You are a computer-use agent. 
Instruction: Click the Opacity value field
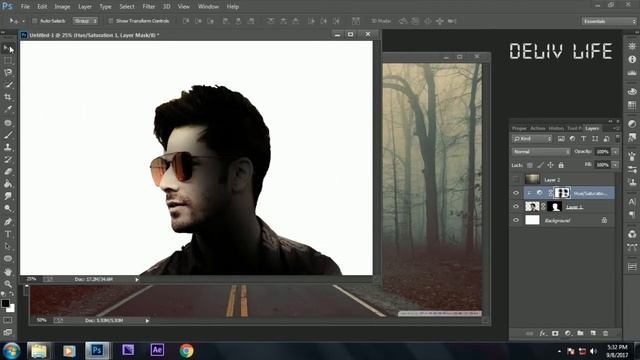[602, 151]
